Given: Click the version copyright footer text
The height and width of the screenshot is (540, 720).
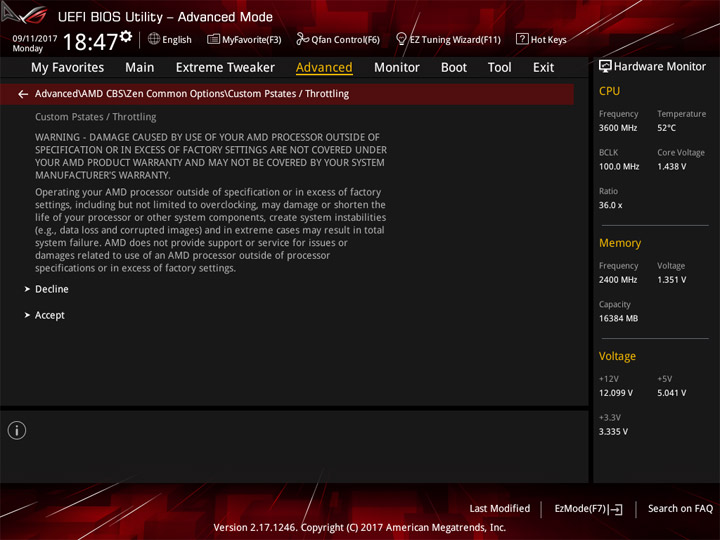Looking at the screenshot, I should (x=360, y=527).
